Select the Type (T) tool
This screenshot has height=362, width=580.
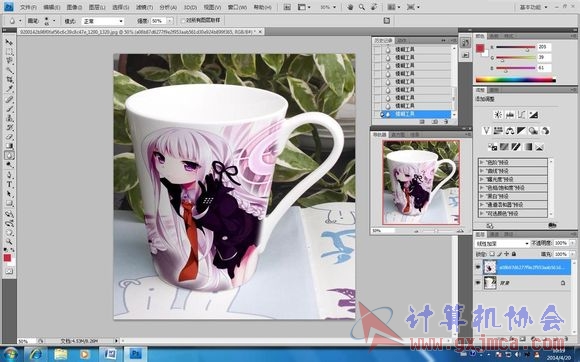(x=9, y=185)
